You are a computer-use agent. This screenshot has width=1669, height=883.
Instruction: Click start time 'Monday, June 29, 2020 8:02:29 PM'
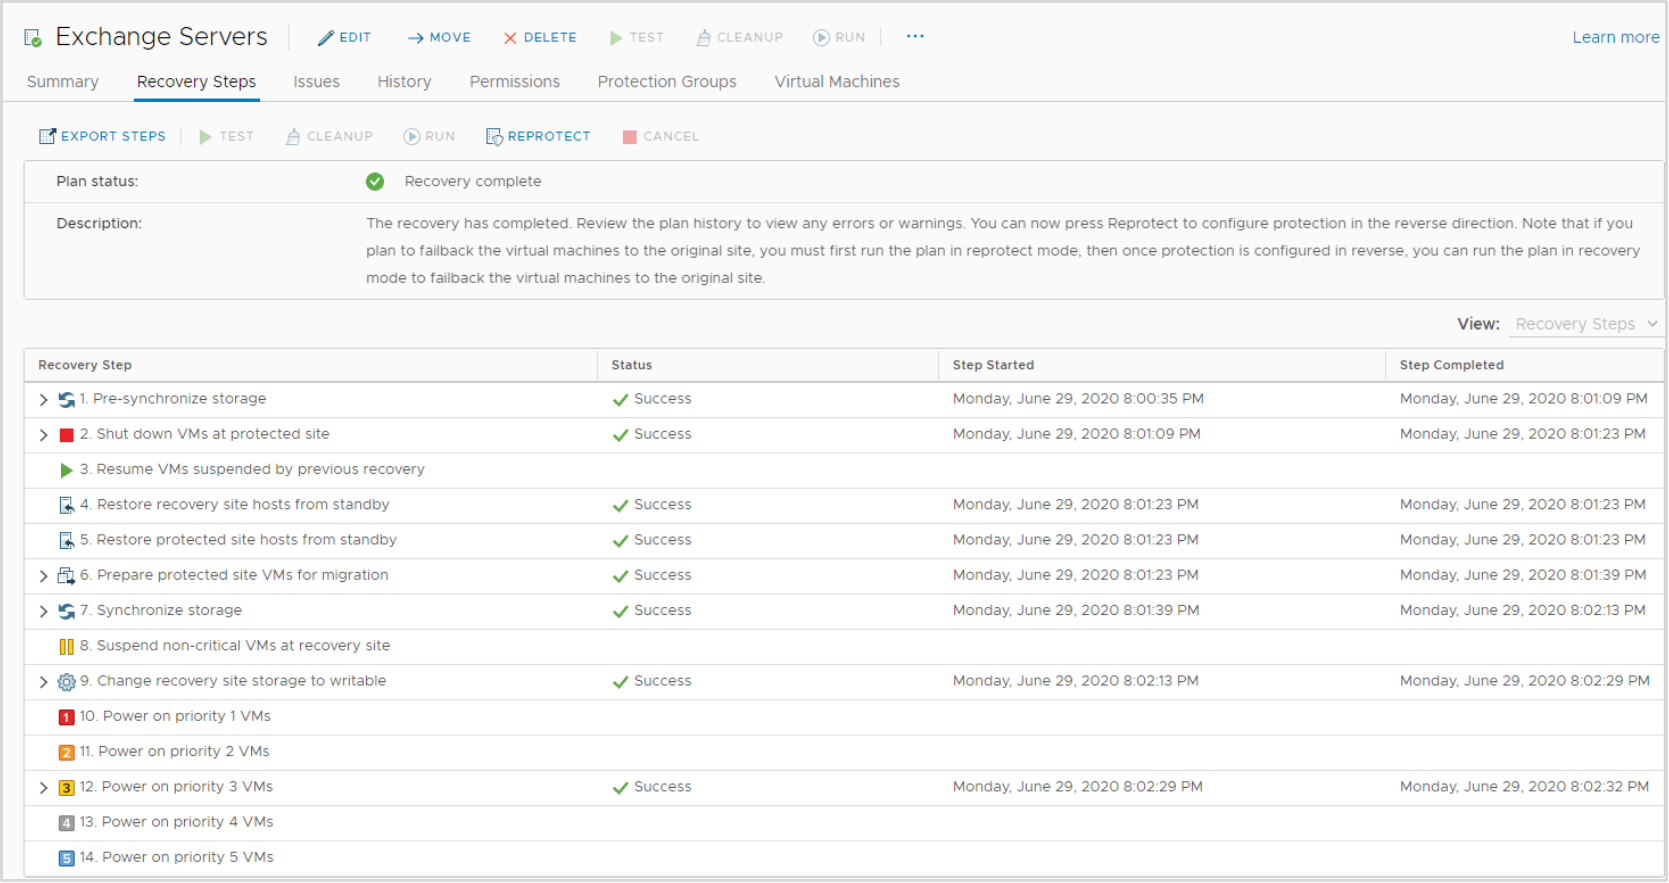tap(1077, 787)
